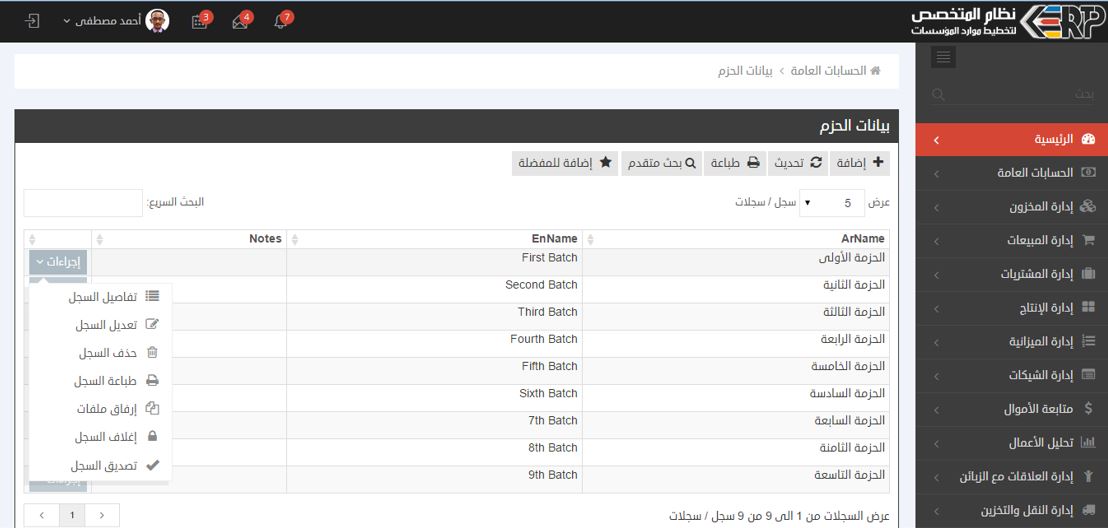This screenshot has width=1108, height=528.
Task: Click the sort arrows on ArName column
Action: tap(590, 239)
